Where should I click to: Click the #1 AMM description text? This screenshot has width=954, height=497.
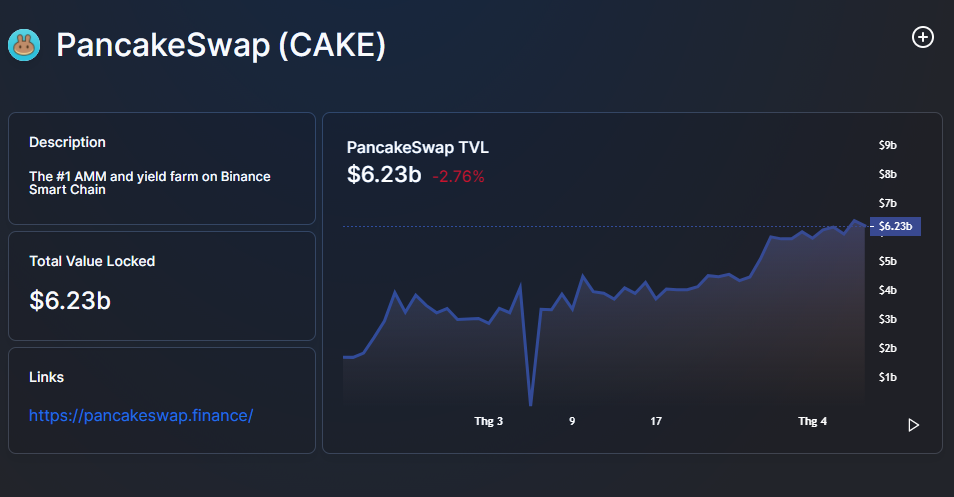click(149, 182)
